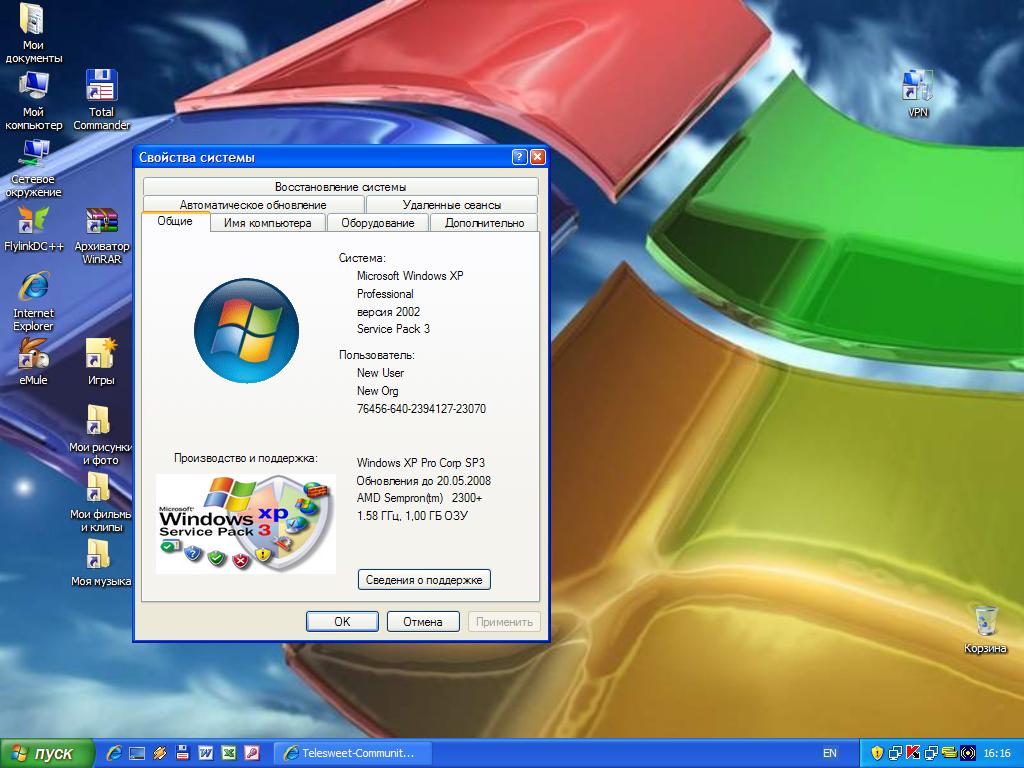Click the EN language indicator in taskbar
The height and width of the screenshot is (768, 1024).
[830, 753]
